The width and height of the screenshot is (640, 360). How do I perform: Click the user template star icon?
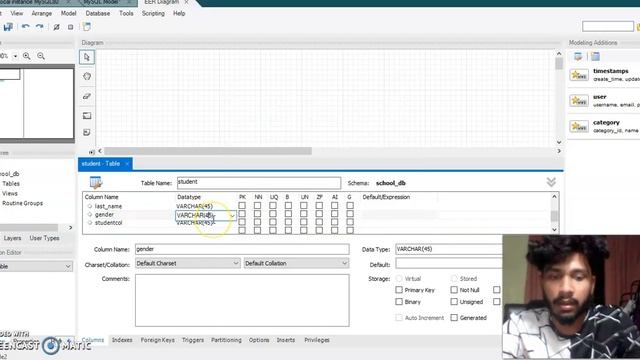coord(579,100)
